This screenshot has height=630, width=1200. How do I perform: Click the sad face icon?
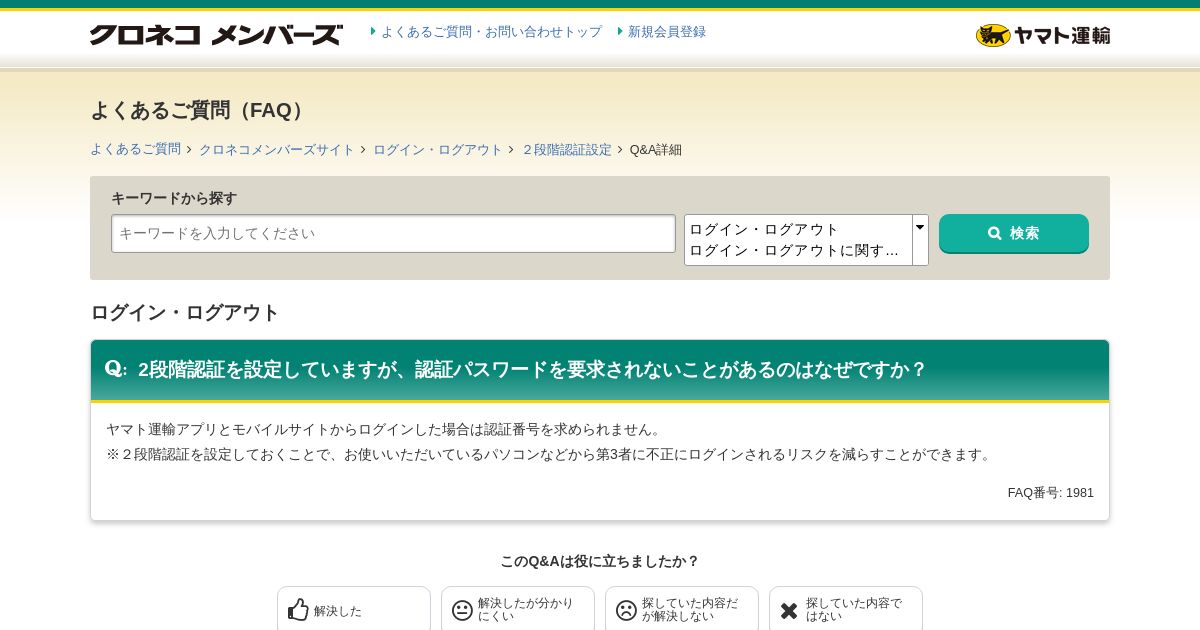click(x=626, y=610)
